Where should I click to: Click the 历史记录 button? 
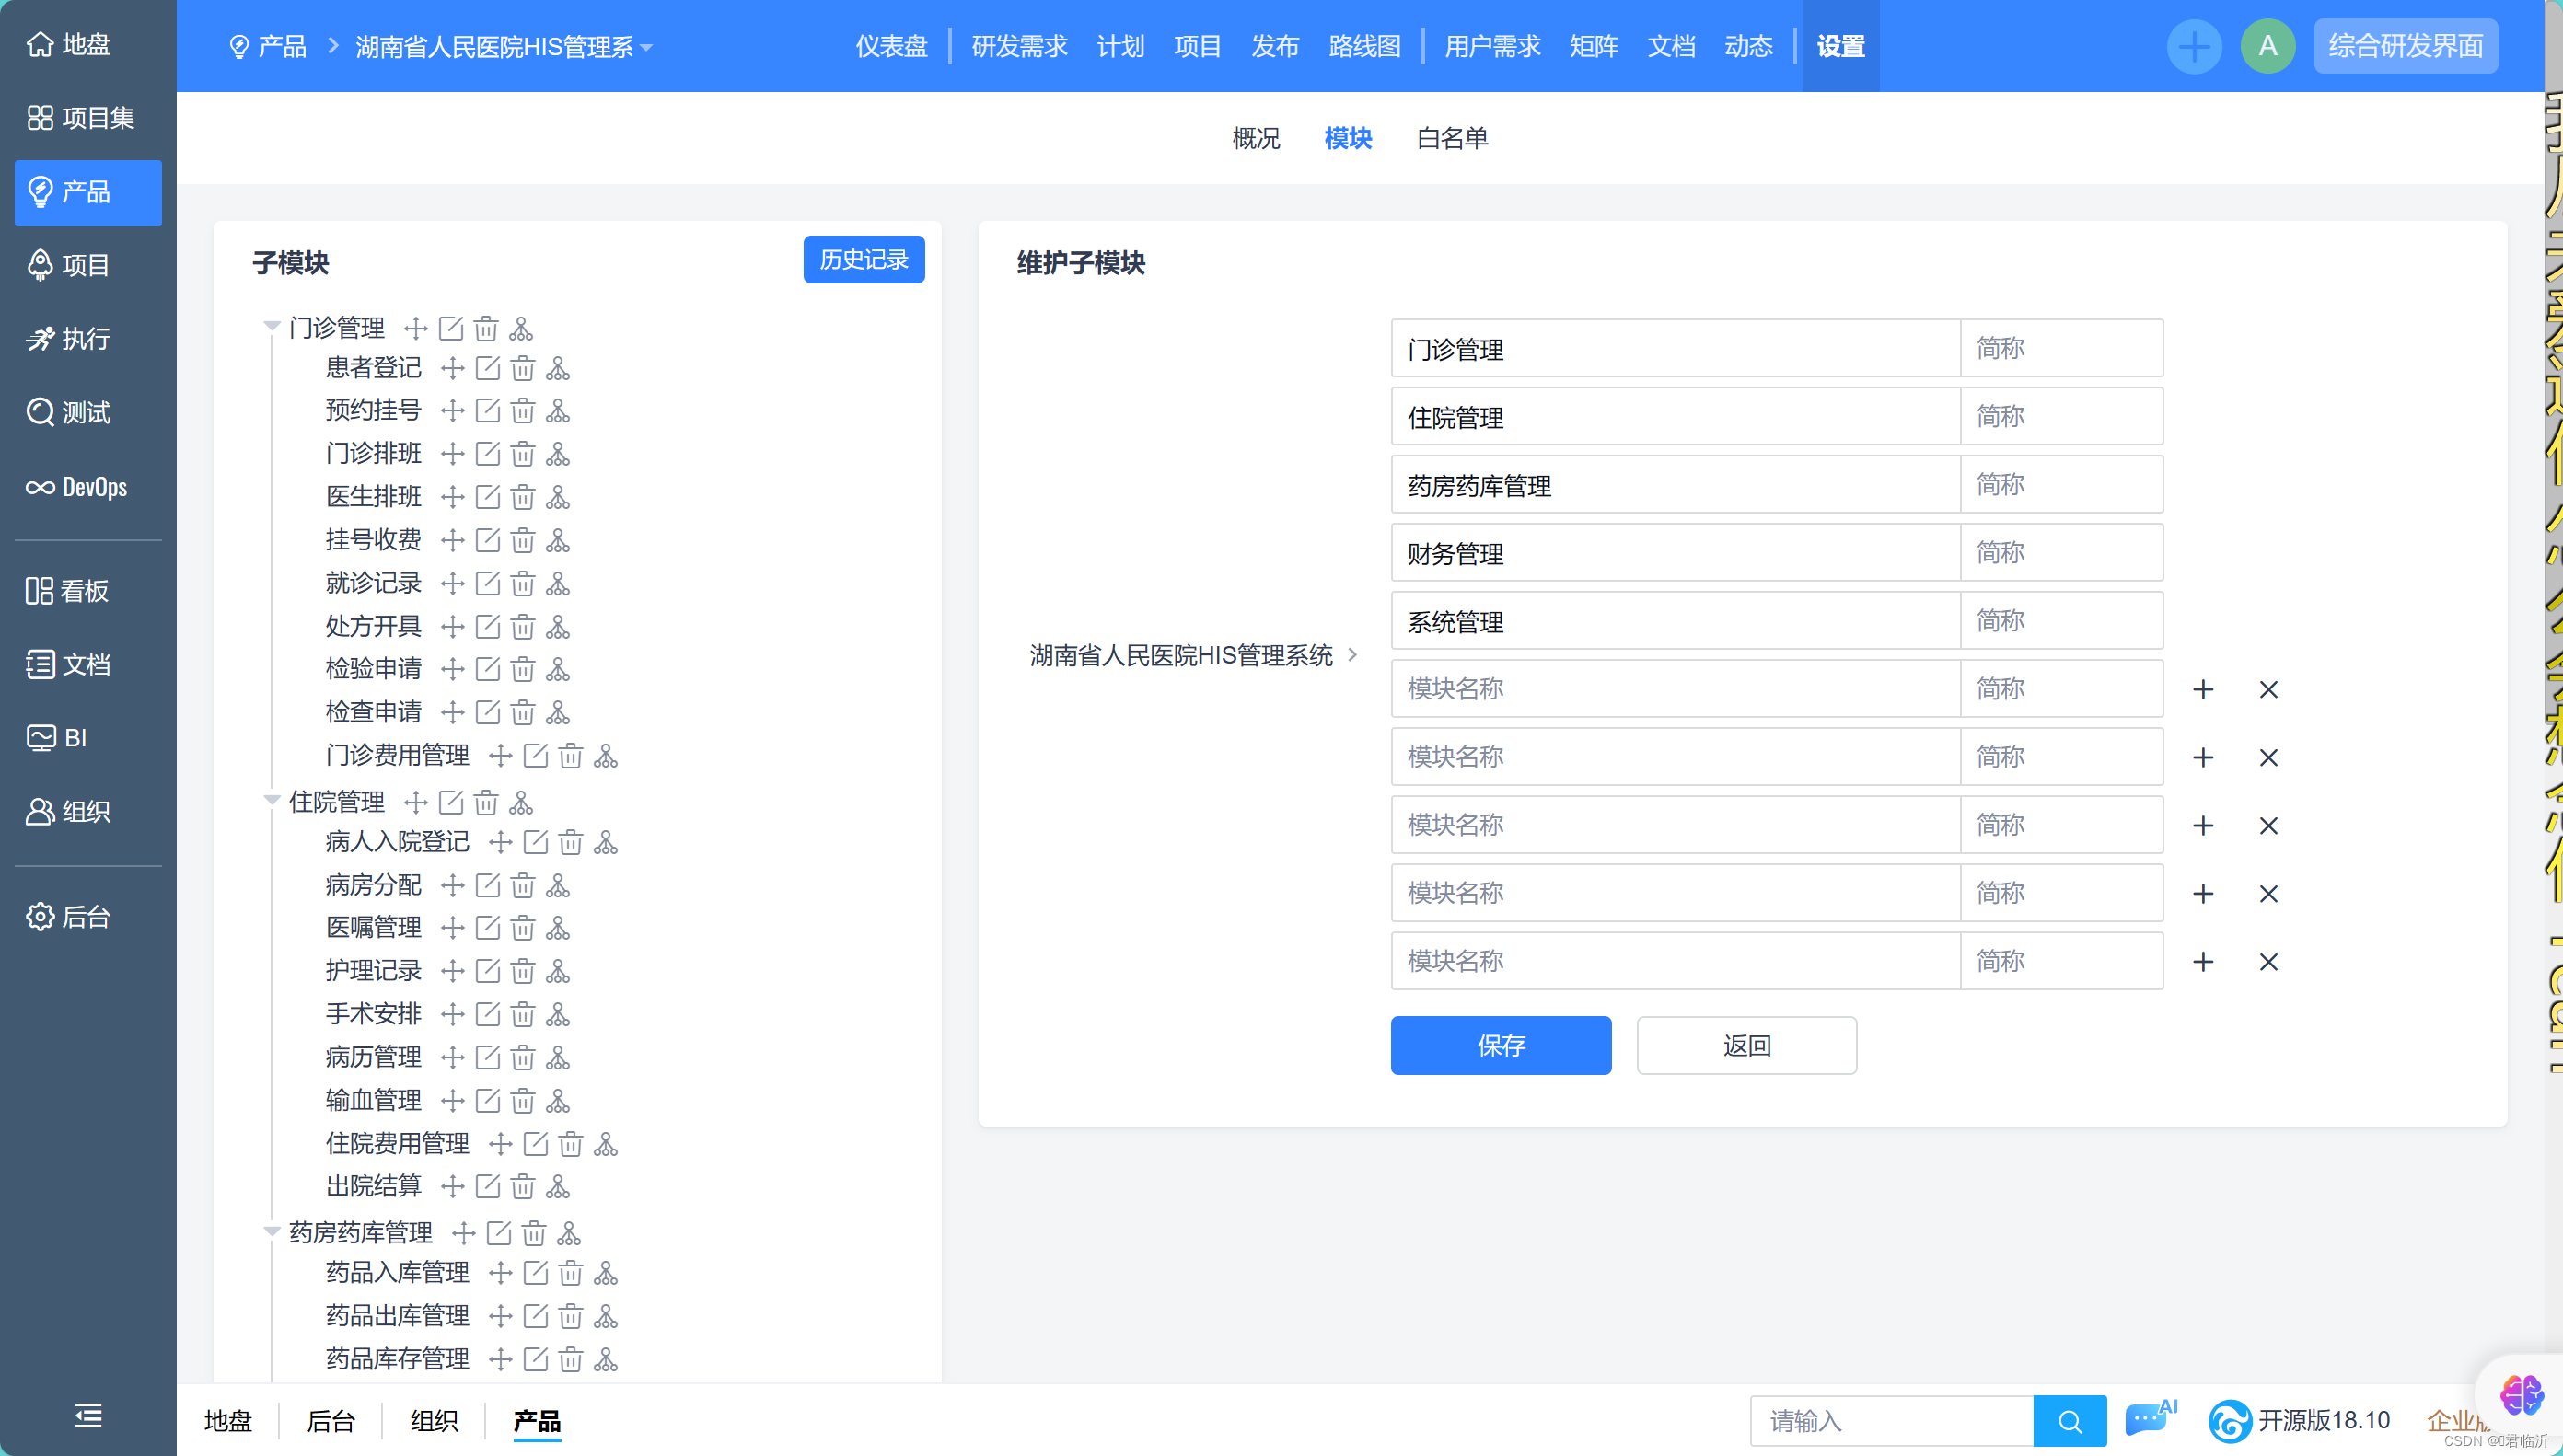(x=863, y=260)
